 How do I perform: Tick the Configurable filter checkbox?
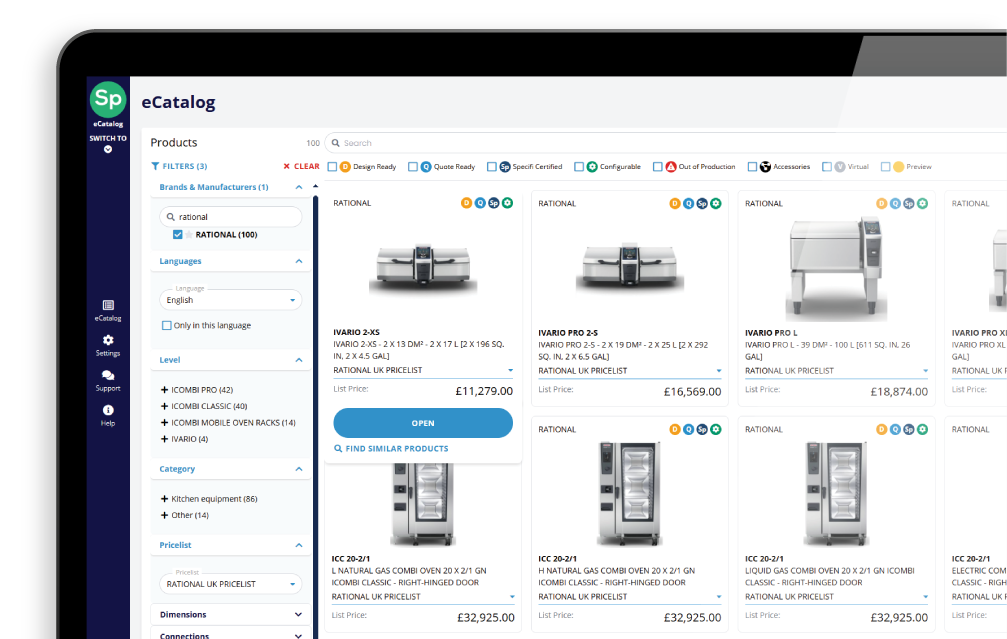[x=579, y=167]
